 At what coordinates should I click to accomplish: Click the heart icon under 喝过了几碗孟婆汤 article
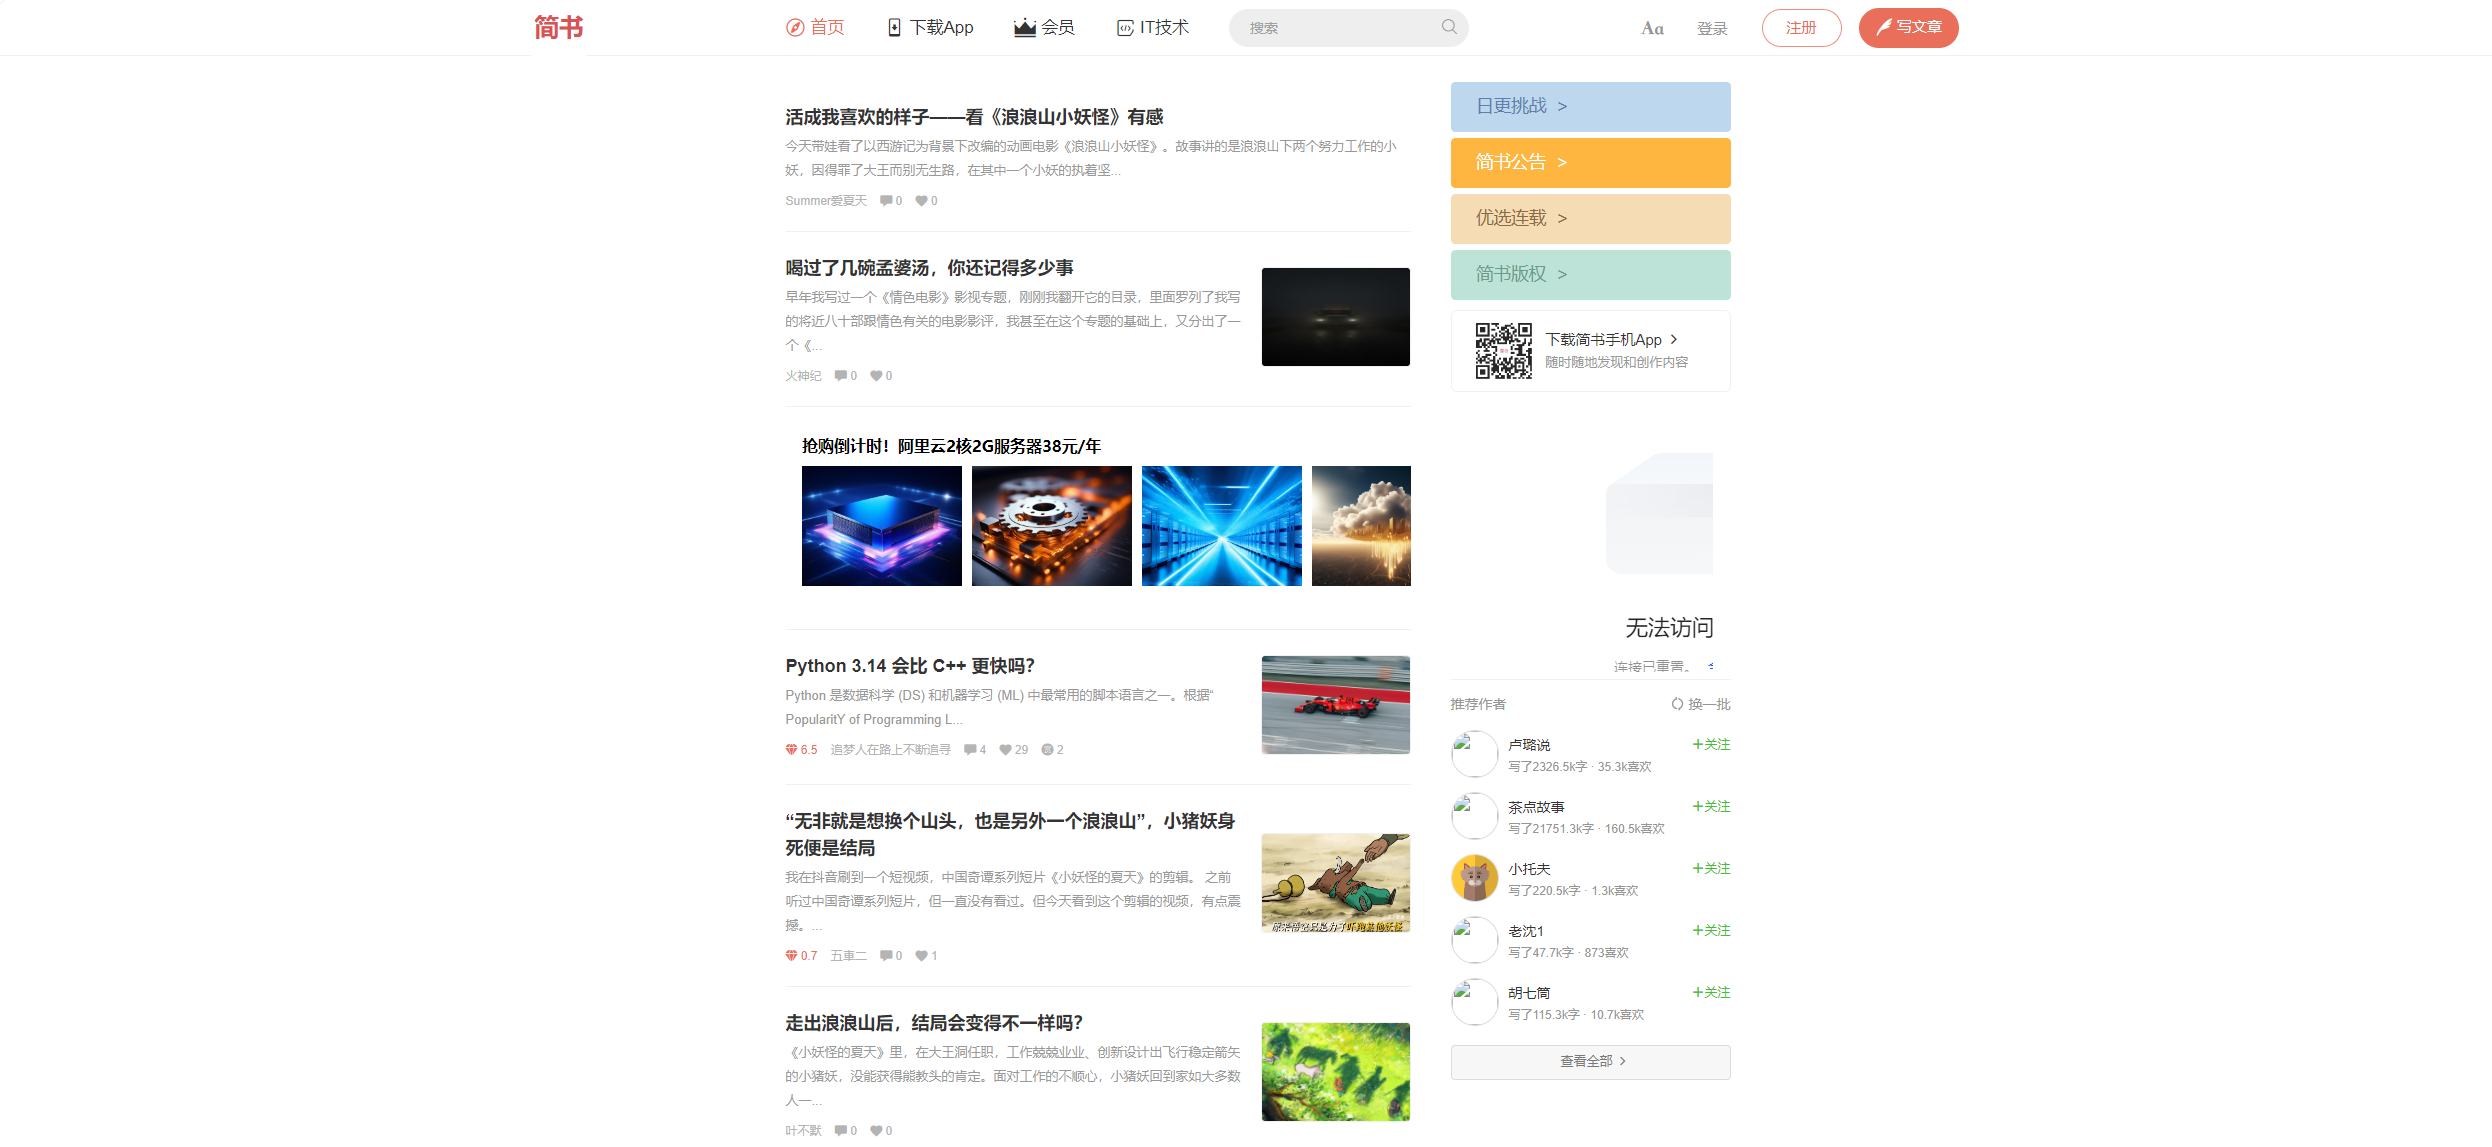pyautogui.click(x=875, y=375)
